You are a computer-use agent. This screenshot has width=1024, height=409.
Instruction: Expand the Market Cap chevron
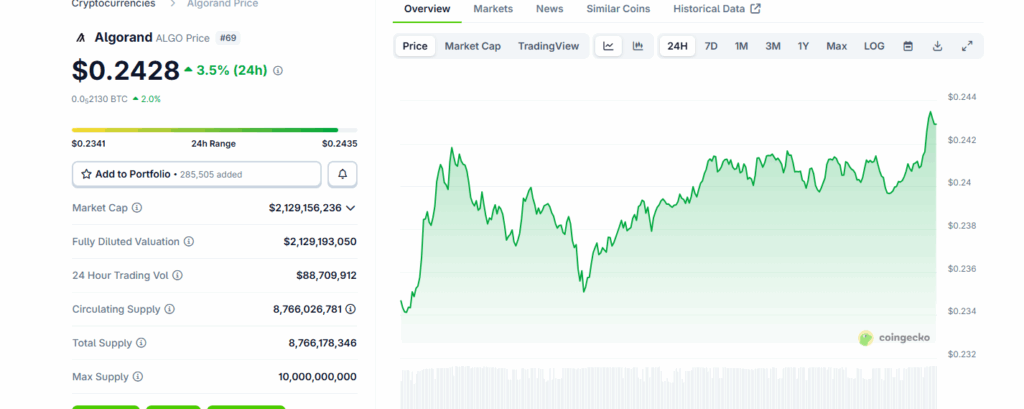(x=351, y=208)
